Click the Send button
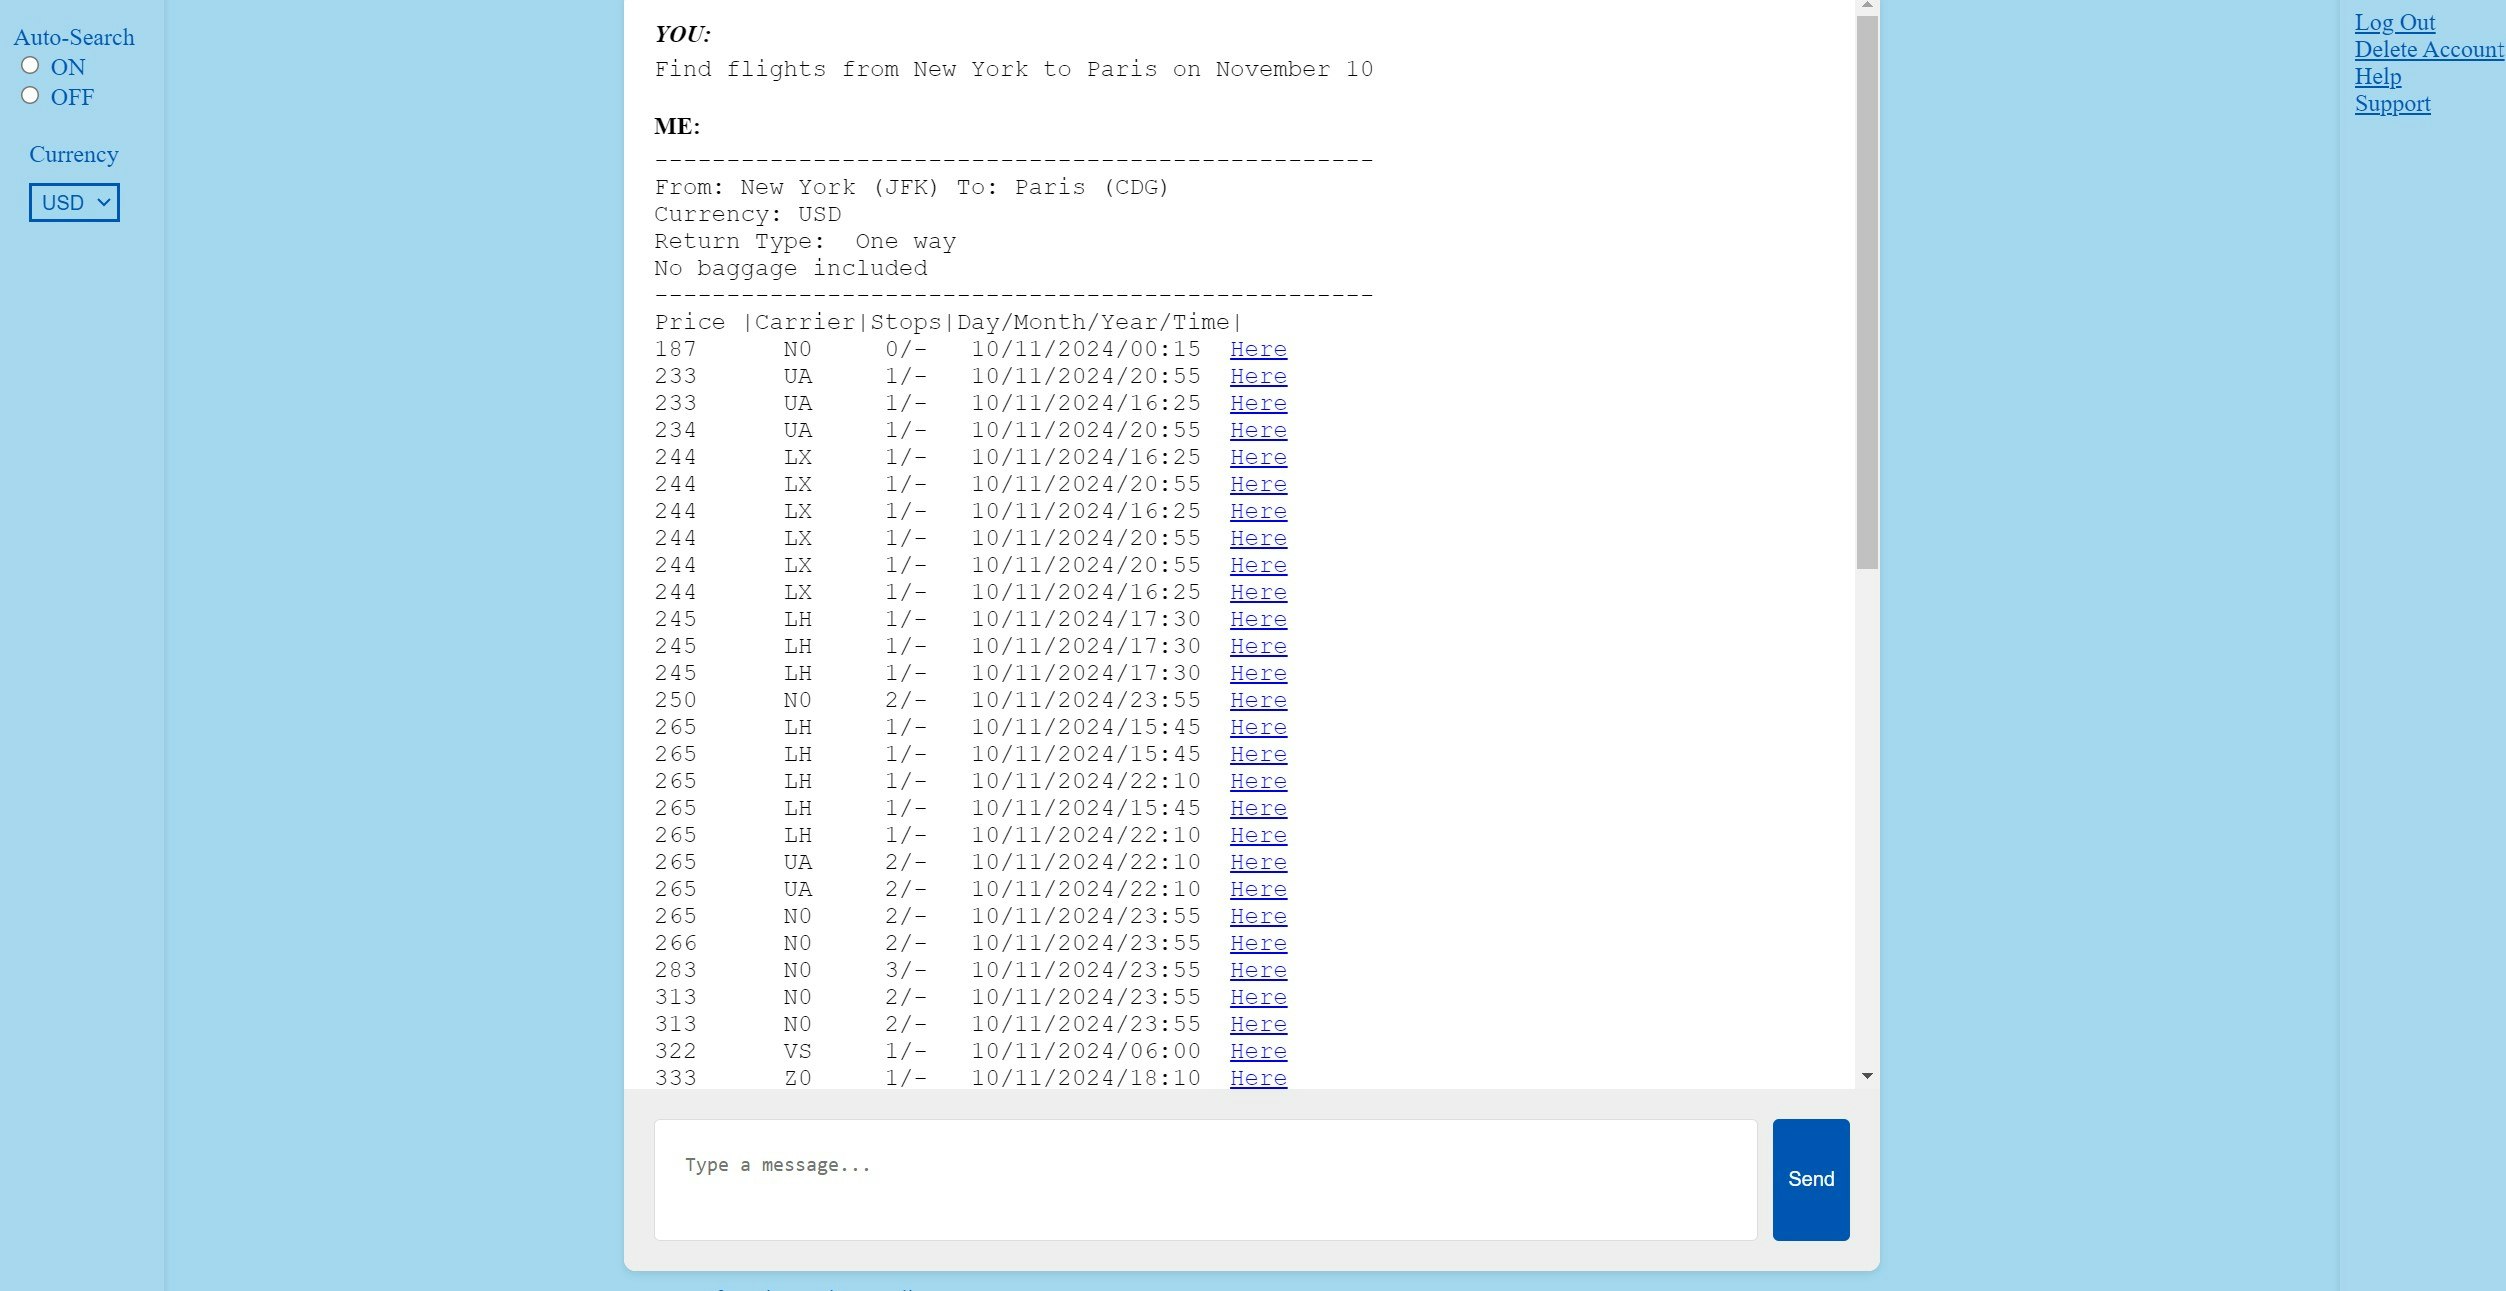Viewport: 2506px width, 1291px height. 1810,1179
